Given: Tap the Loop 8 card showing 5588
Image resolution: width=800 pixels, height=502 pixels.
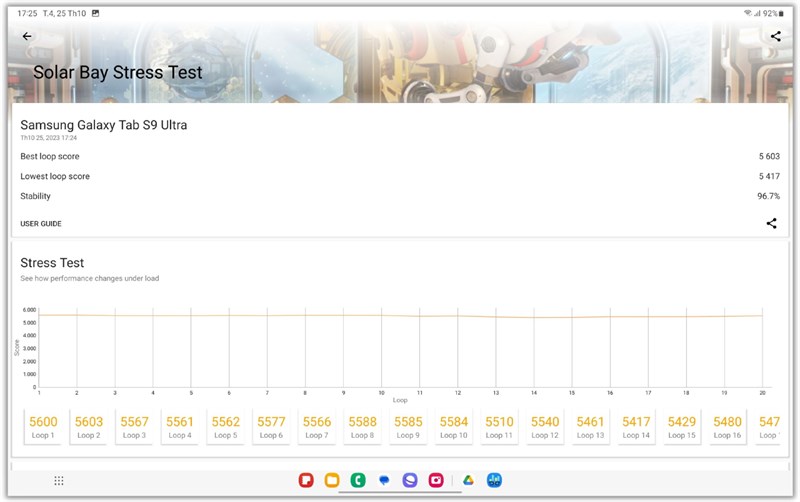Looking at the screenshot, I should tap(362, 427).
